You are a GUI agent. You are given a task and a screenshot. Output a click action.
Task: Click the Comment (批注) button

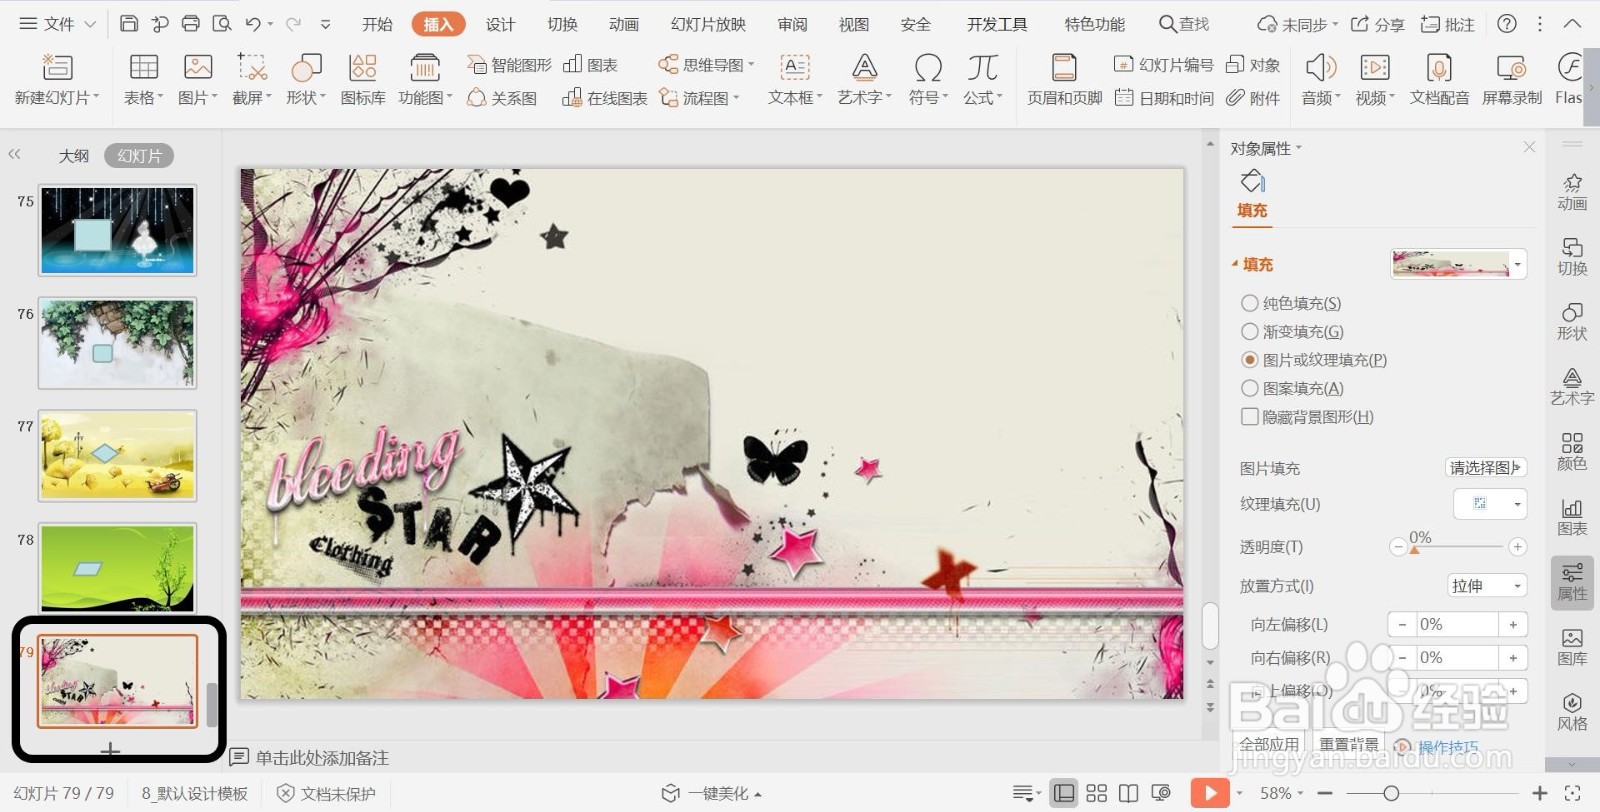click(1448, 24)
